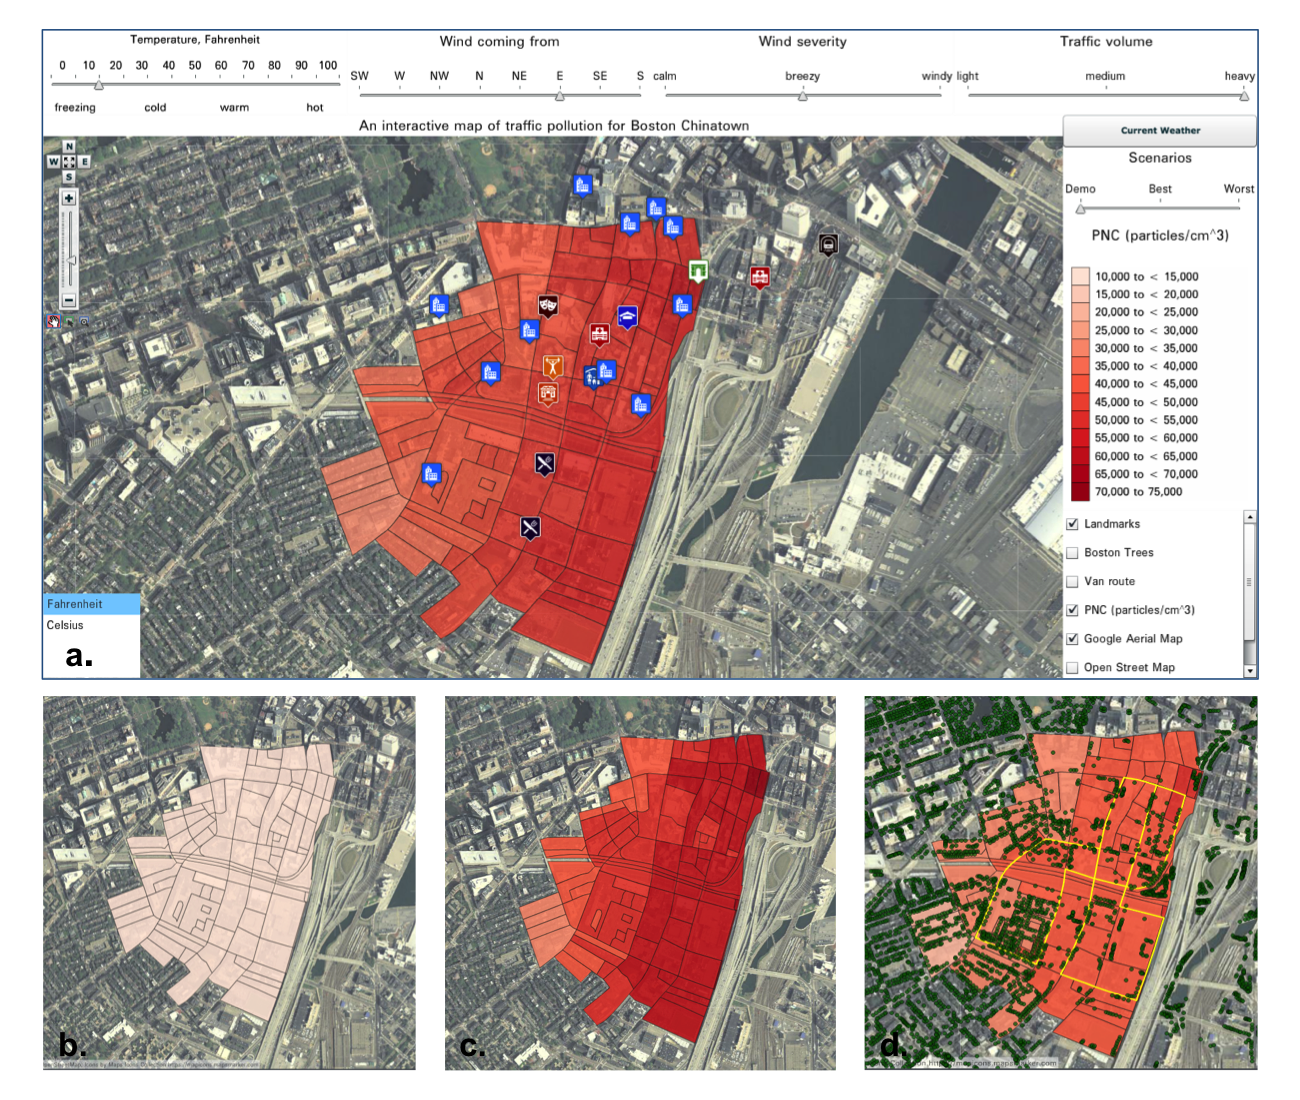1300x1100 pixels.
Task: Click the zoom in plus button
Action: coord(69,198)
